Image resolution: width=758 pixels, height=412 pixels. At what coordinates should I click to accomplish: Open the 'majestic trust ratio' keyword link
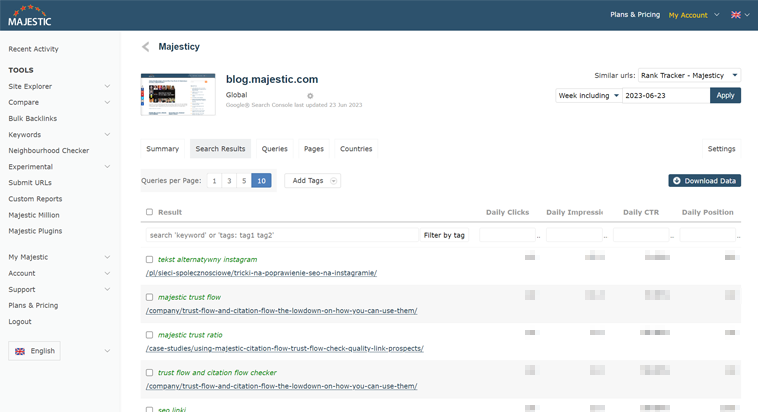190,335
